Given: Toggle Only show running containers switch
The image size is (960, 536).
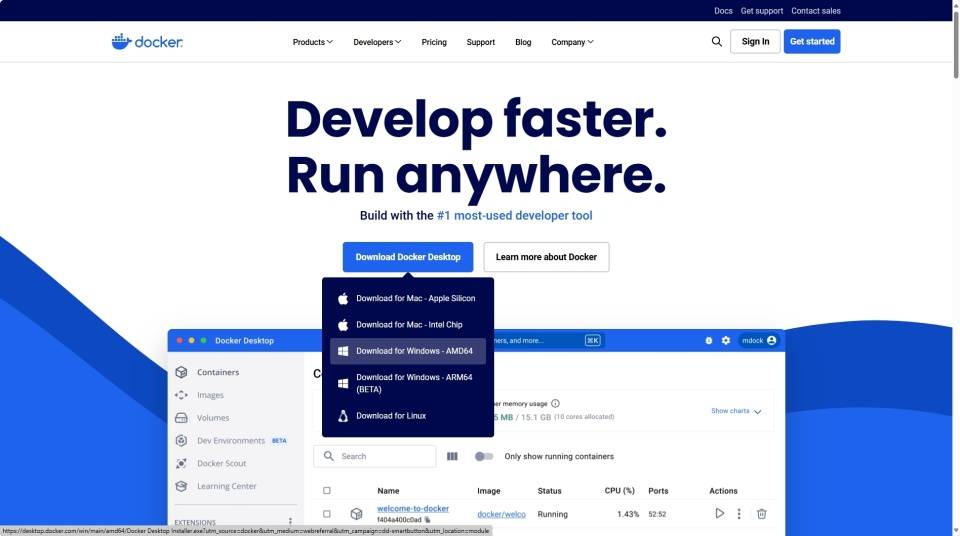Looking at the screenshot, I should click(484, 457).
